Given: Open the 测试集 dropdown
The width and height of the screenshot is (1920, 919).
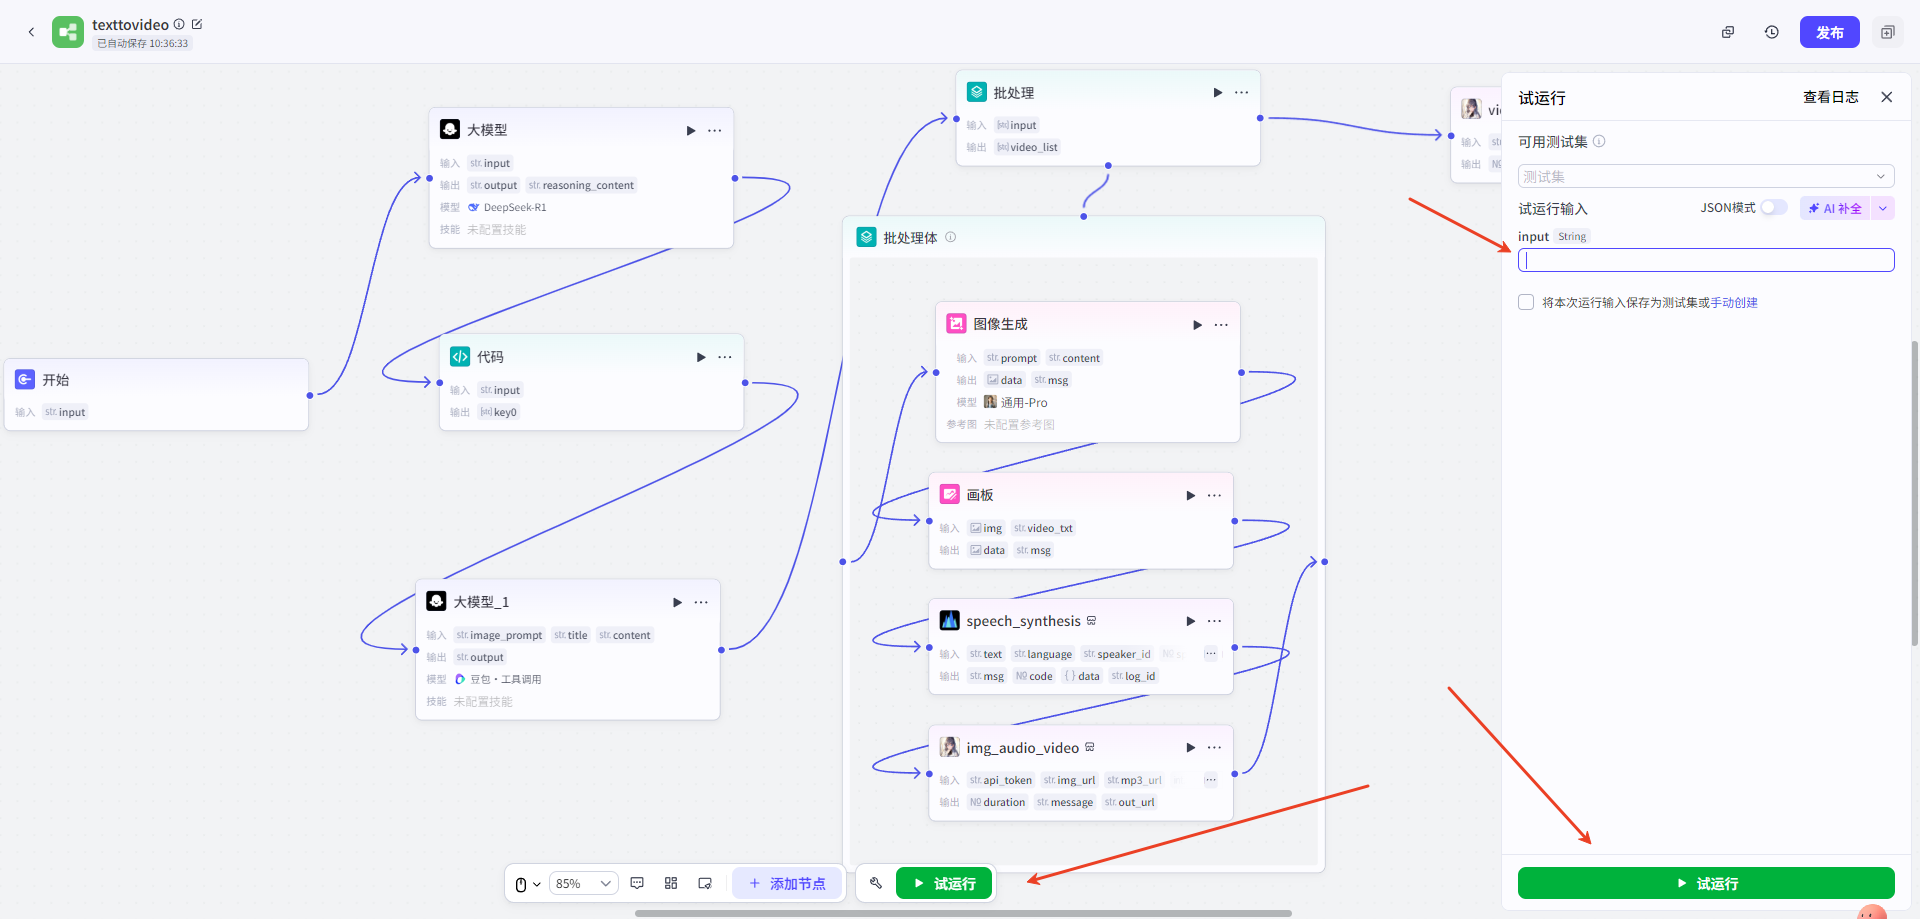Looking at the screenshot, I should coord(1706,177).
